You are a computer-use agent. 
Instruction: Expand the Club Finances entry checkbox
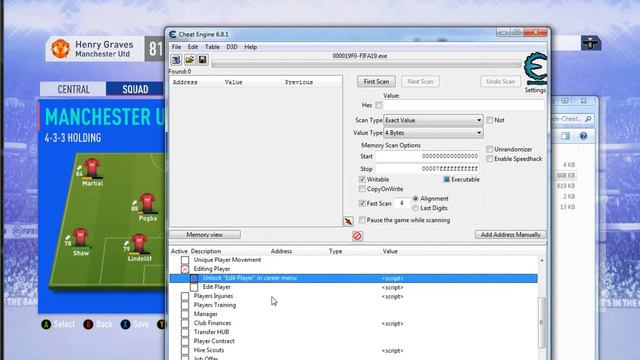click(x=185, y=323)
